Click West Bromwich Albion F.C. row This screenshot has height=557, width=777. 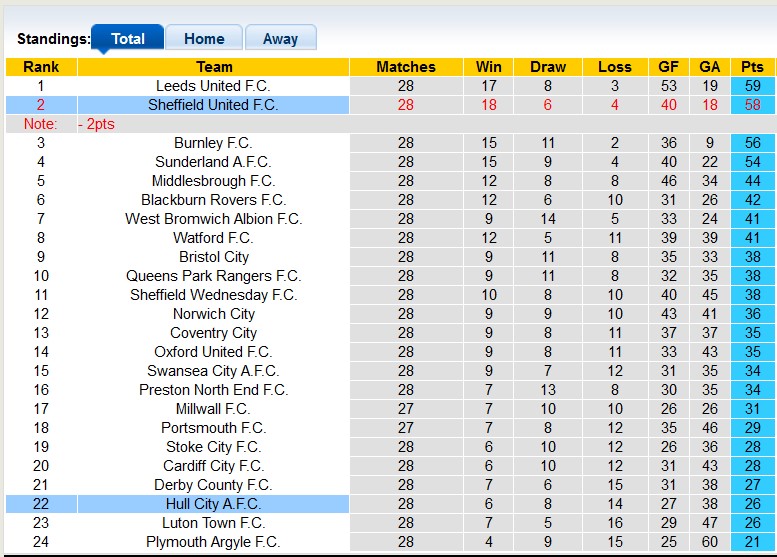tap(213, 219)
